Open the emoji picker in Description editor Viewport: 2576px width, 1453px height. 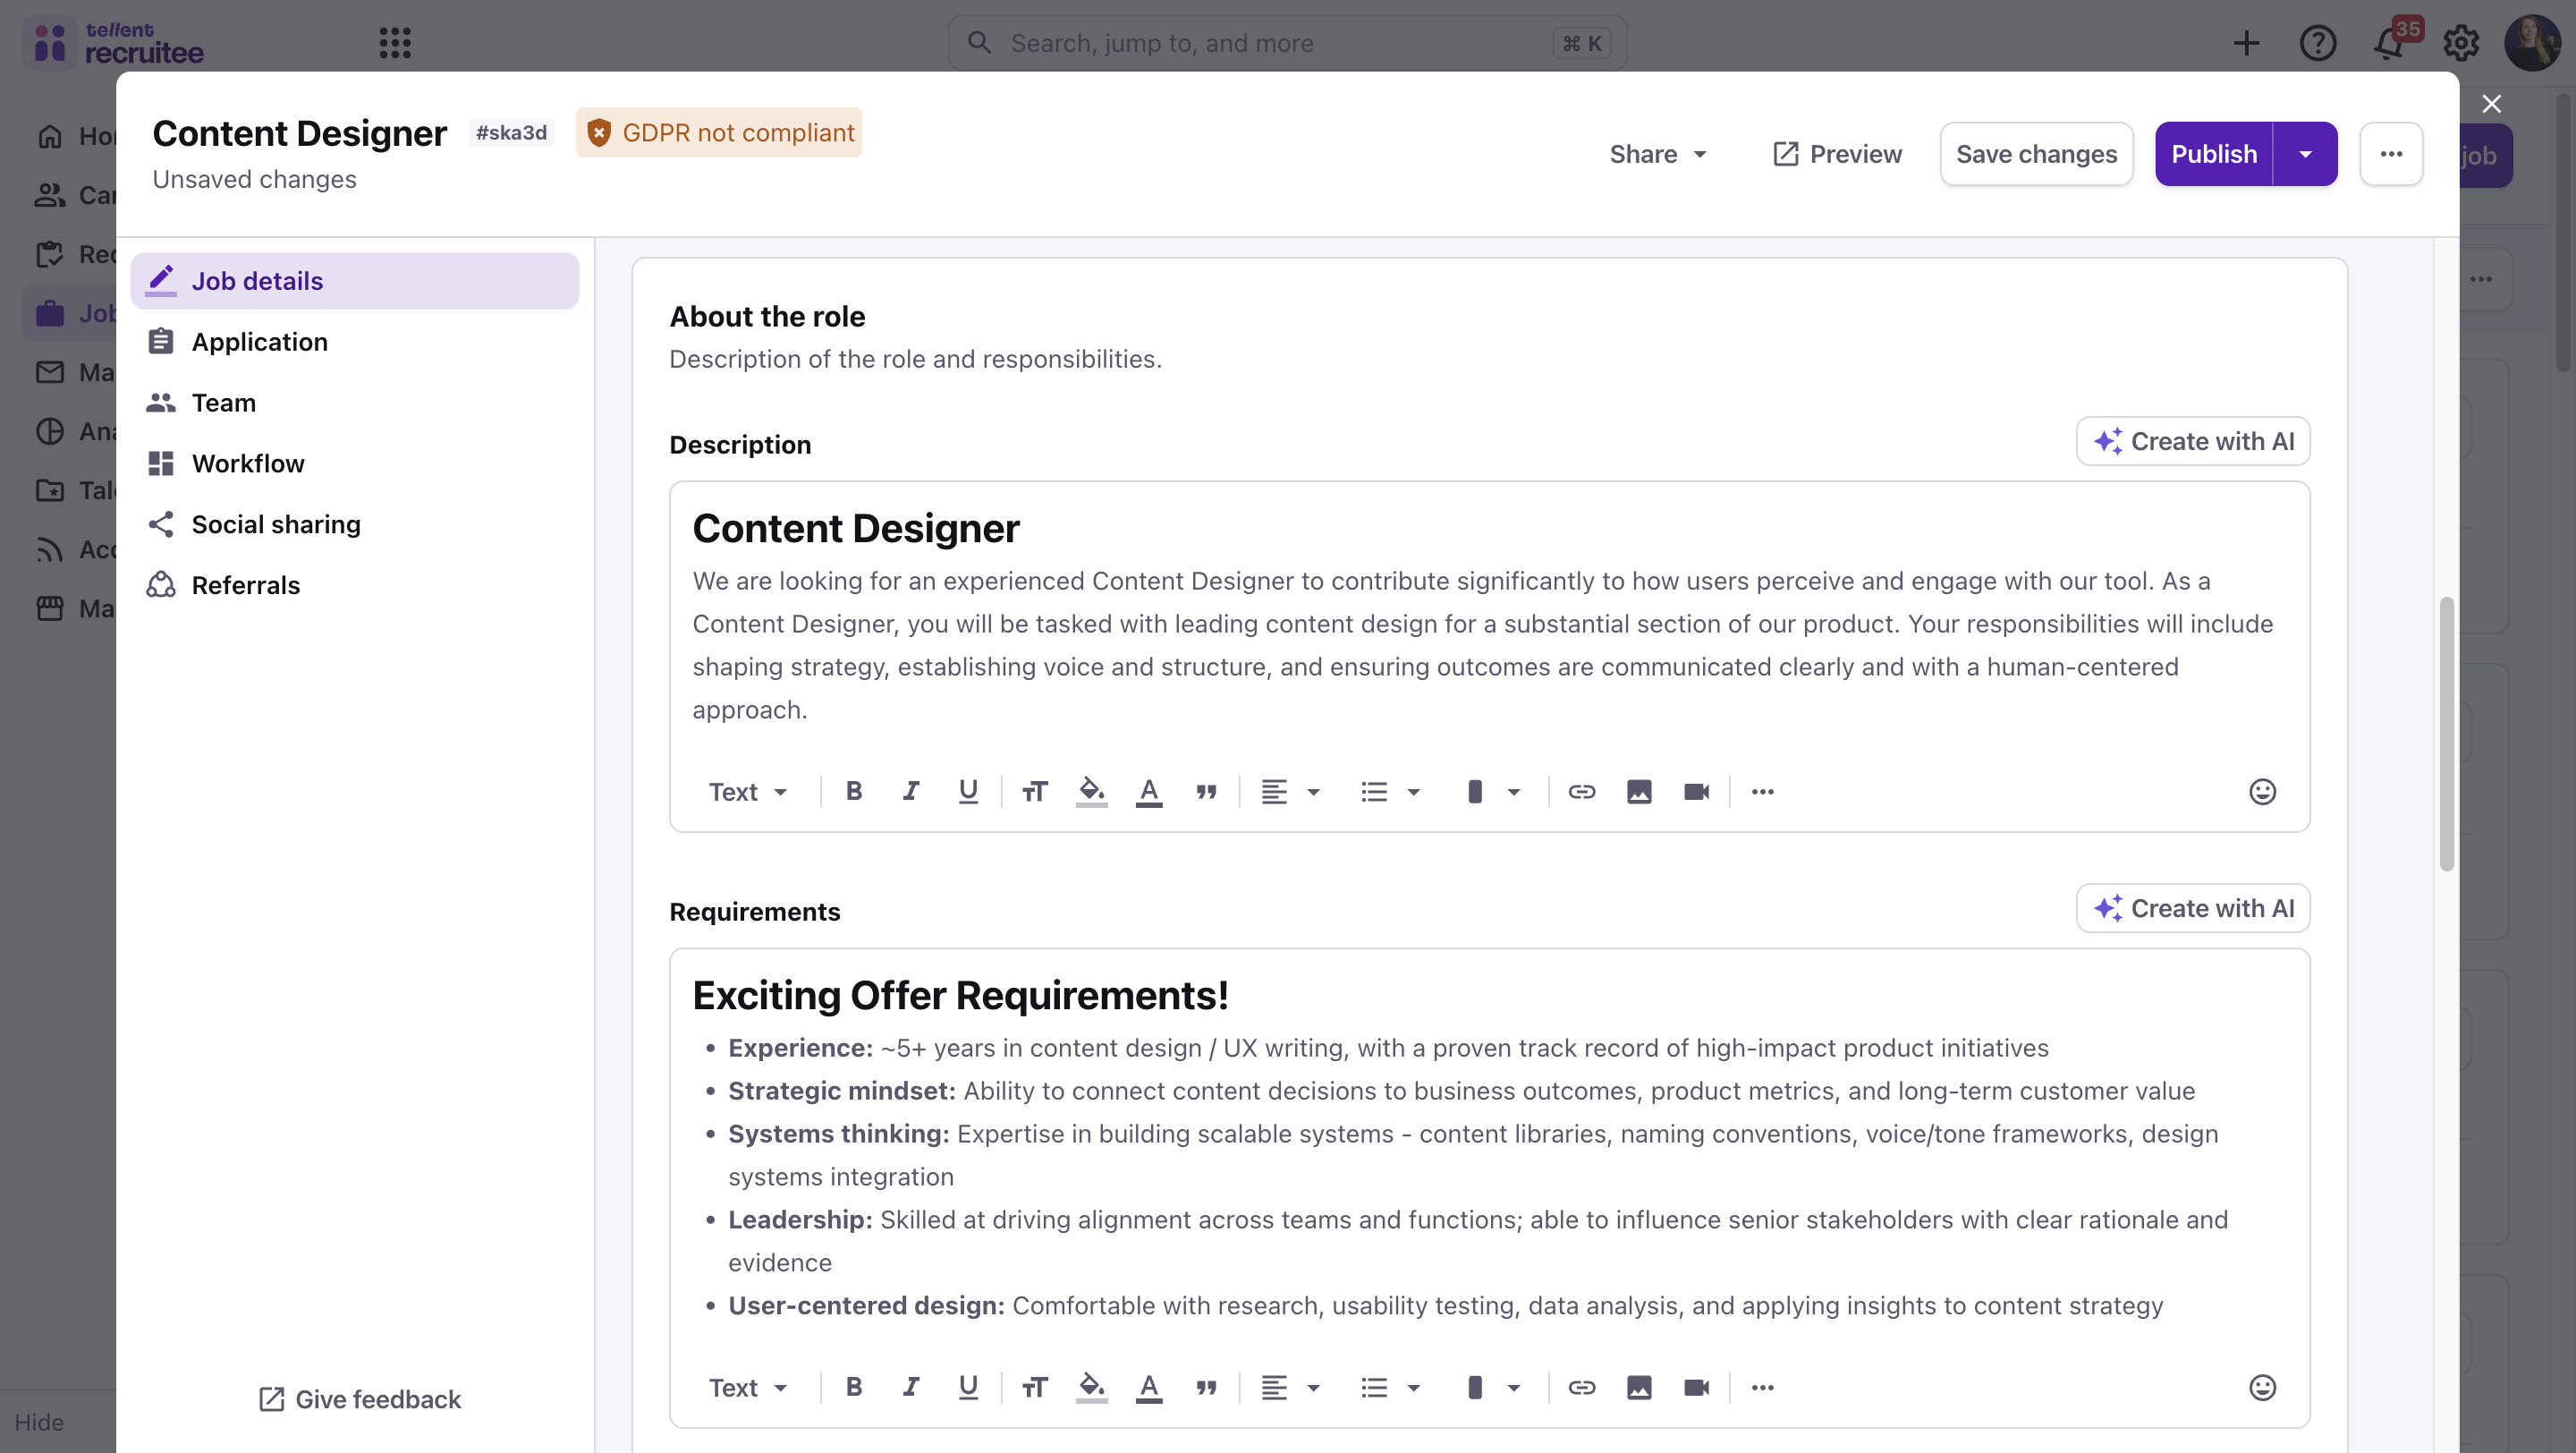(2263, 791)
